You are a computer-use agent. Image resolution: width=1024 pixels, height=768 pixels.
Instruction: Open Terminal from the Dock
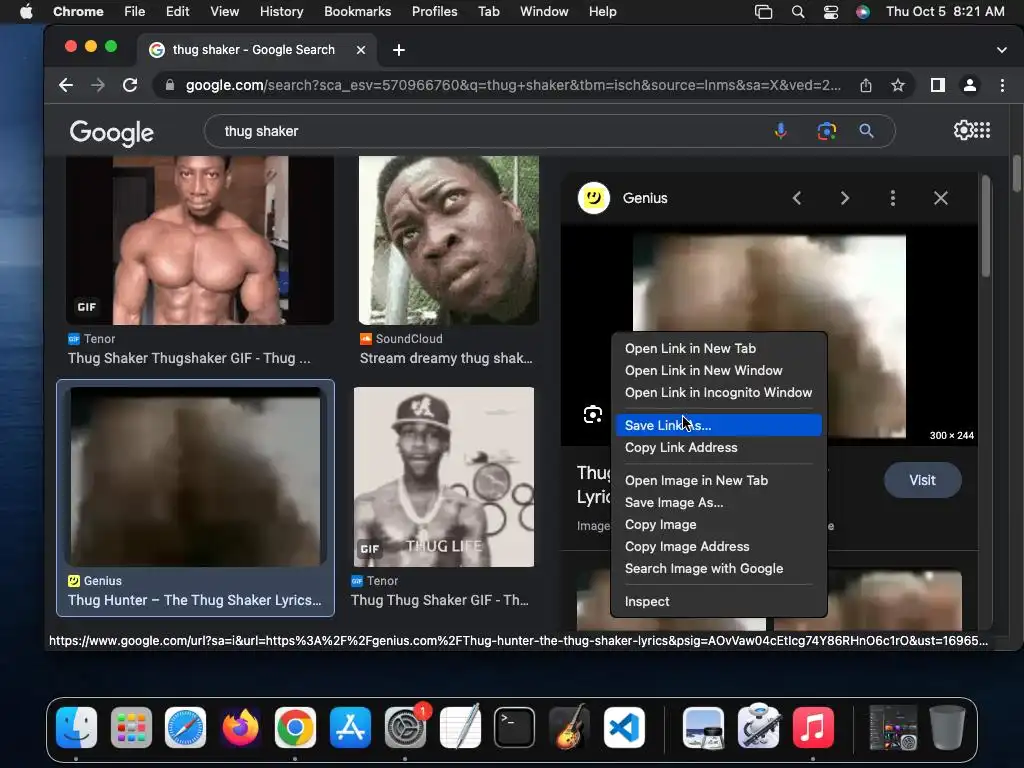pyautogui.click(x=515, y=727)
